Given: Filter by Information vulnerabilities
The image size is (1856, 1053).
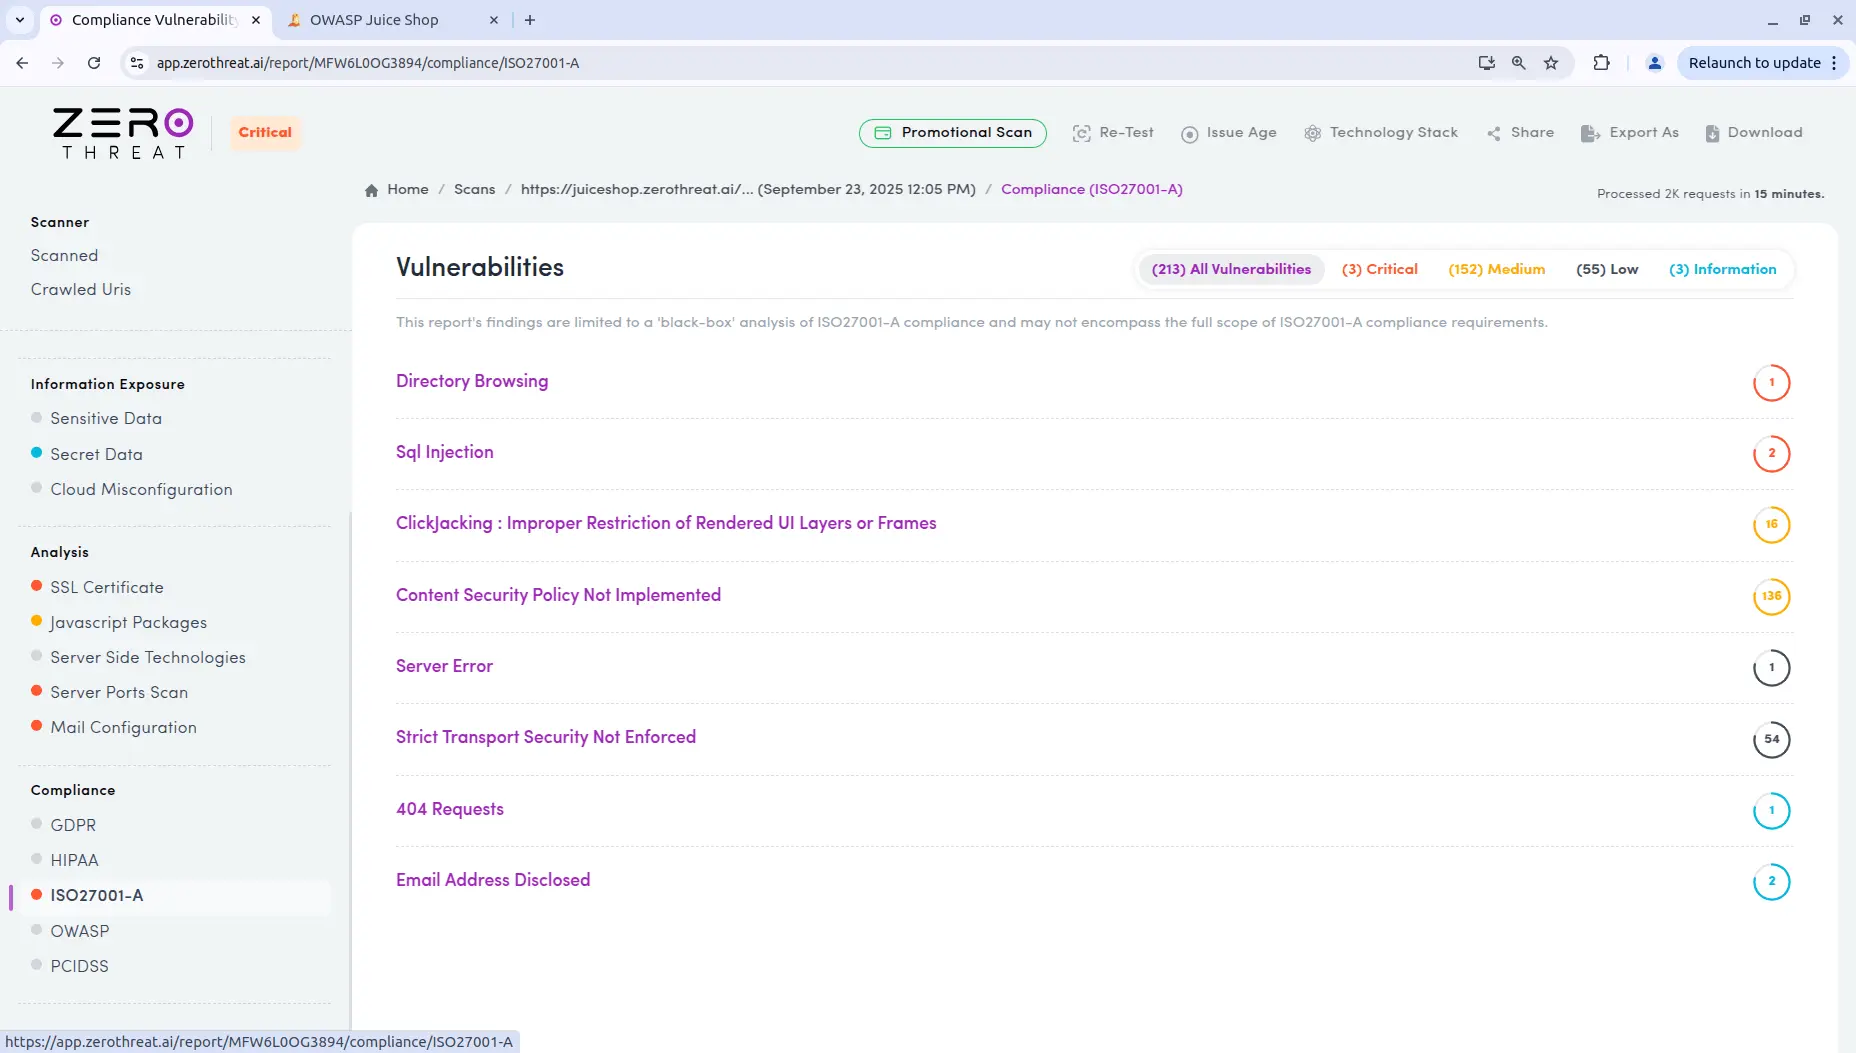Looking at the screenshot, I should (1722, 270).
